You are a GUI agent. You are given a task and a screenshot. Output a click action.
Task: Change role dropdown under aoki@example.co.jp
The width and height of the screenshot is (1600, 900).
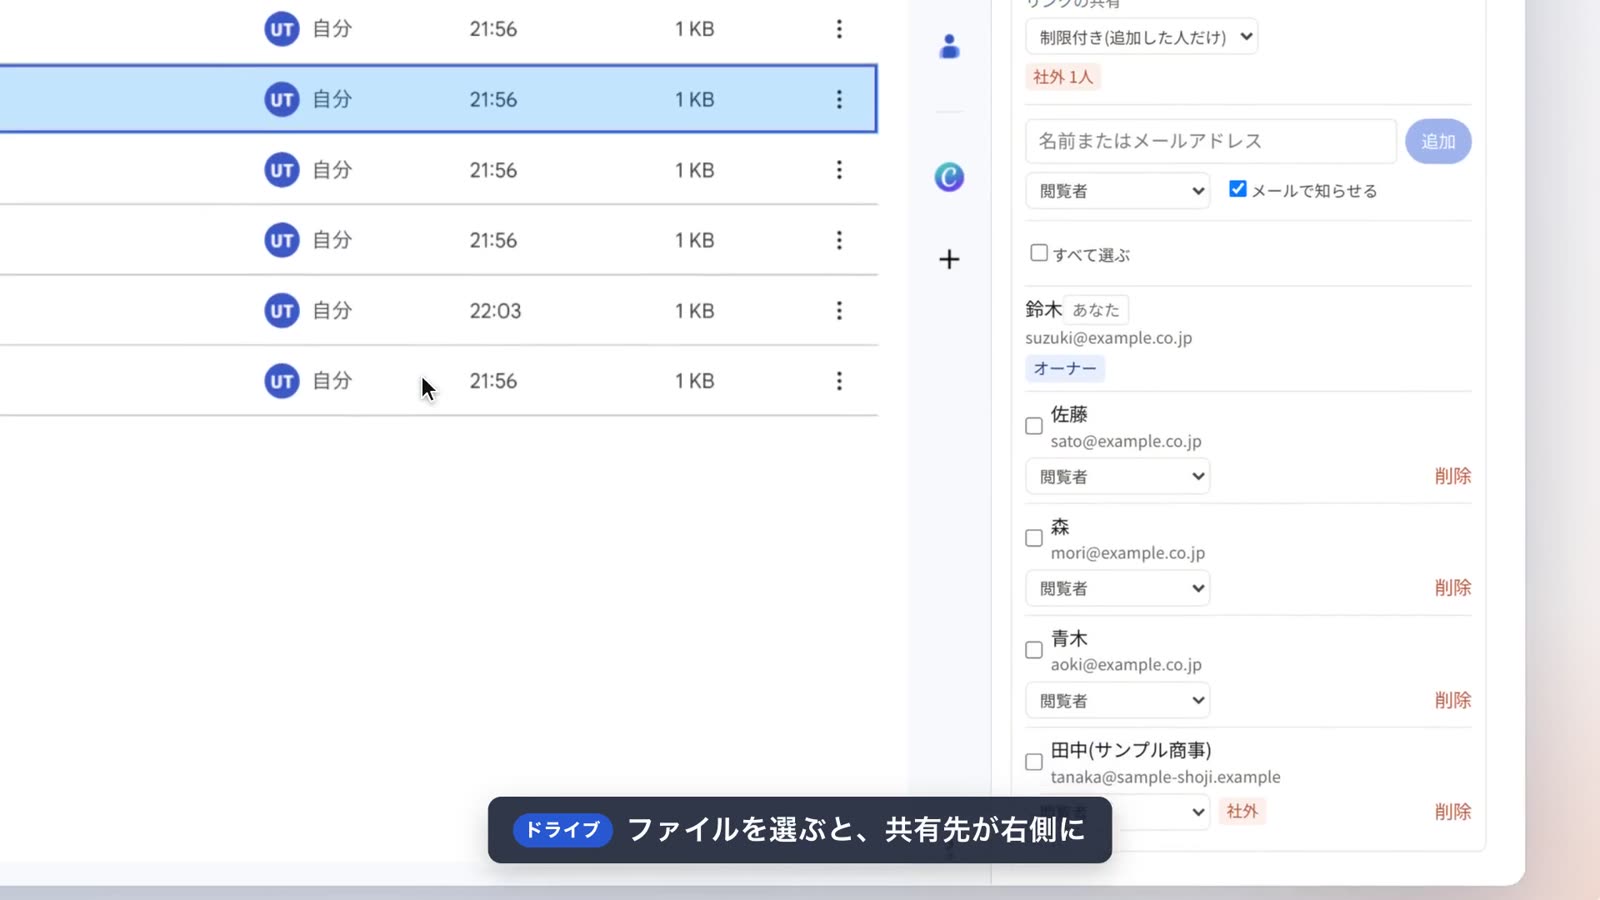point(1118,701)
